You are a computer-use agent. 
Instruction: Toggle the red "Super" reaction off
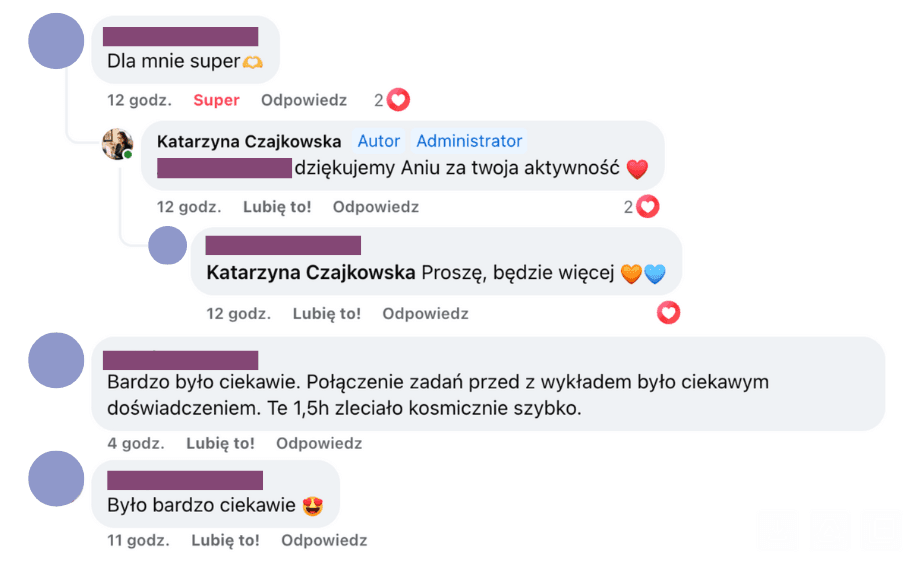click(216, 100)
